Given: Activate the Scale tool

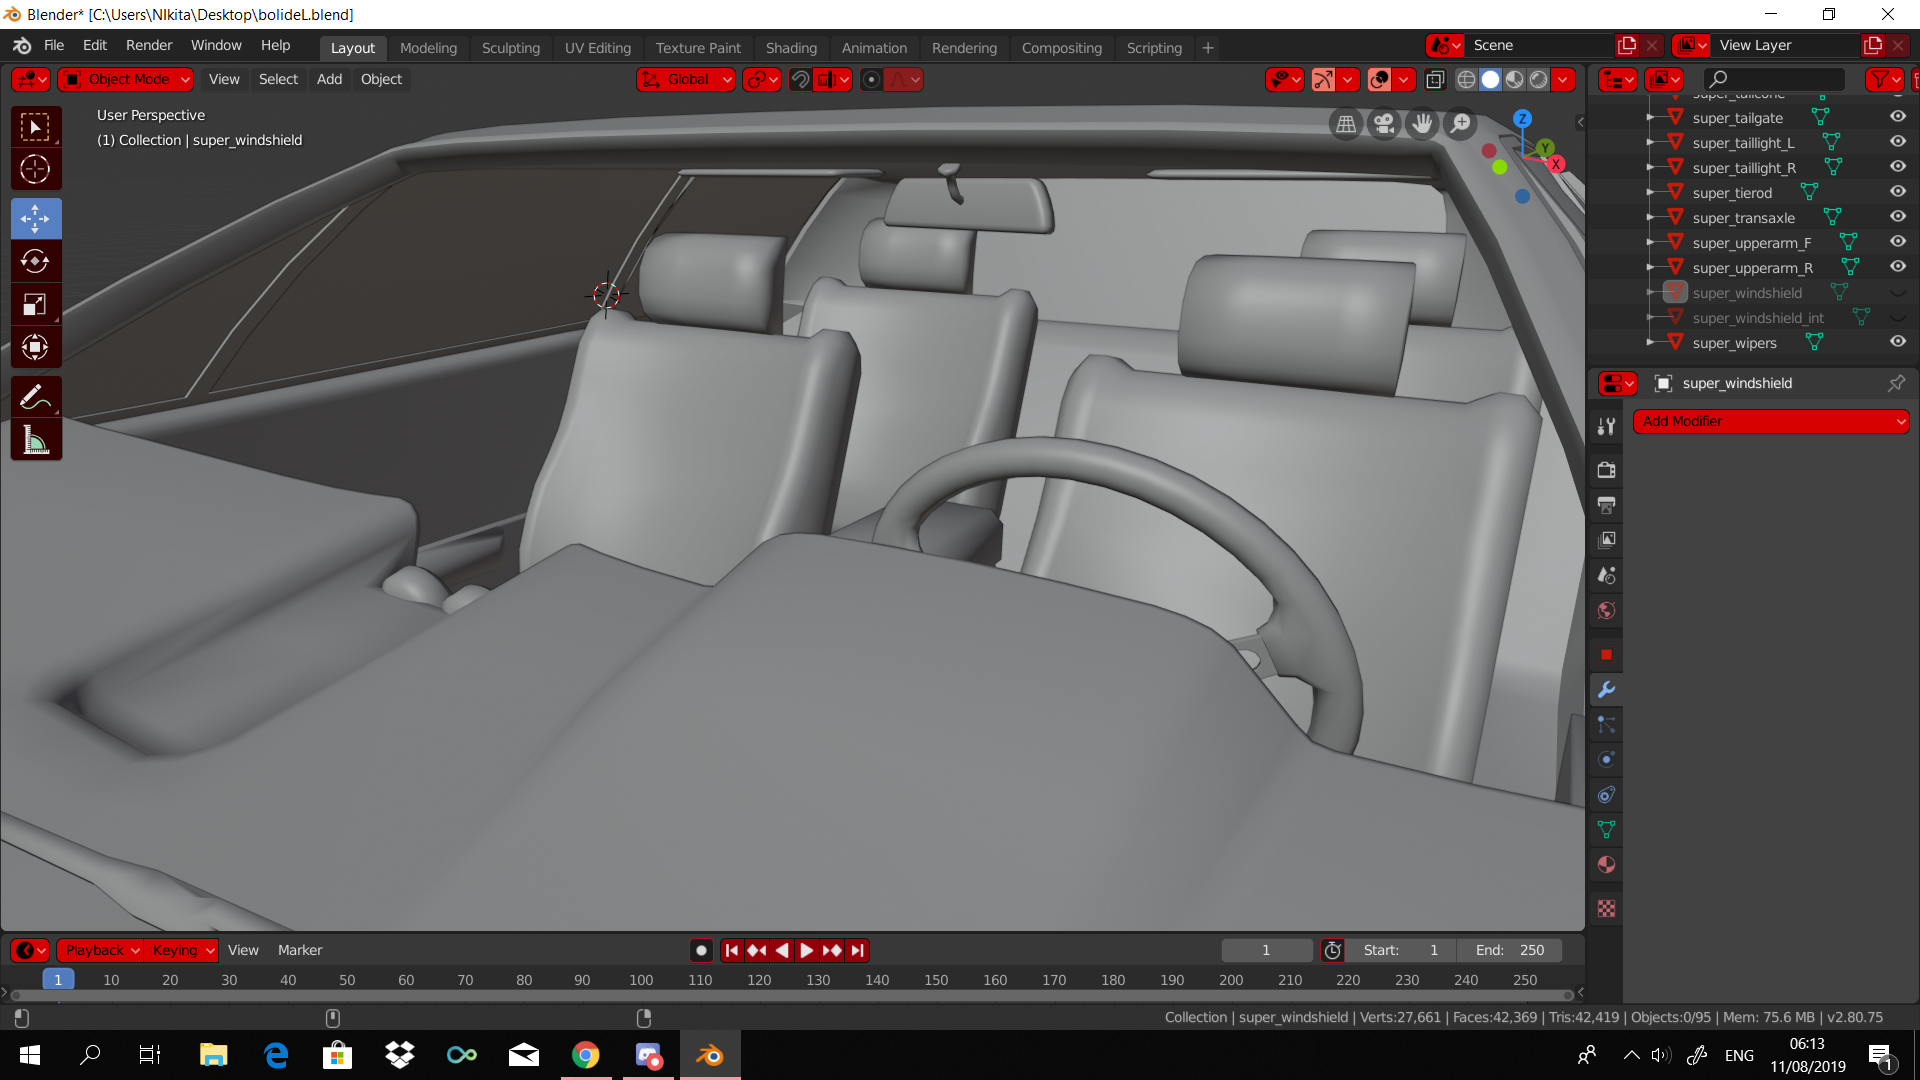Looking at the screenshot, I should click(35, 304).
